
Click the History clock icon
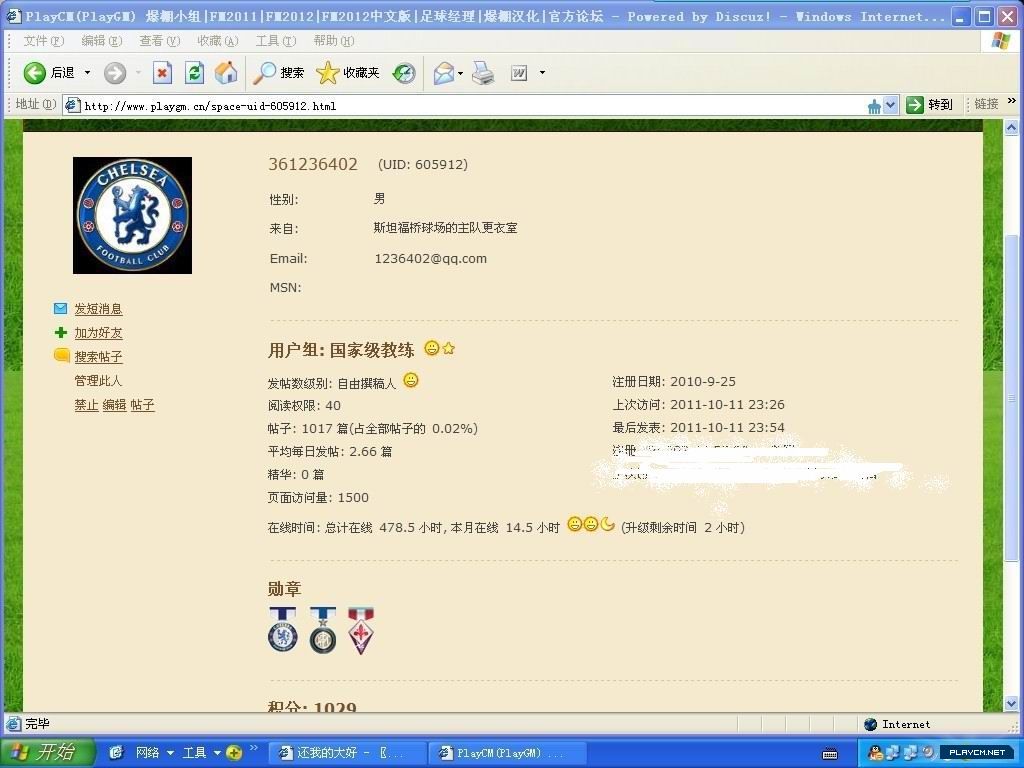[x=404, y=73]
